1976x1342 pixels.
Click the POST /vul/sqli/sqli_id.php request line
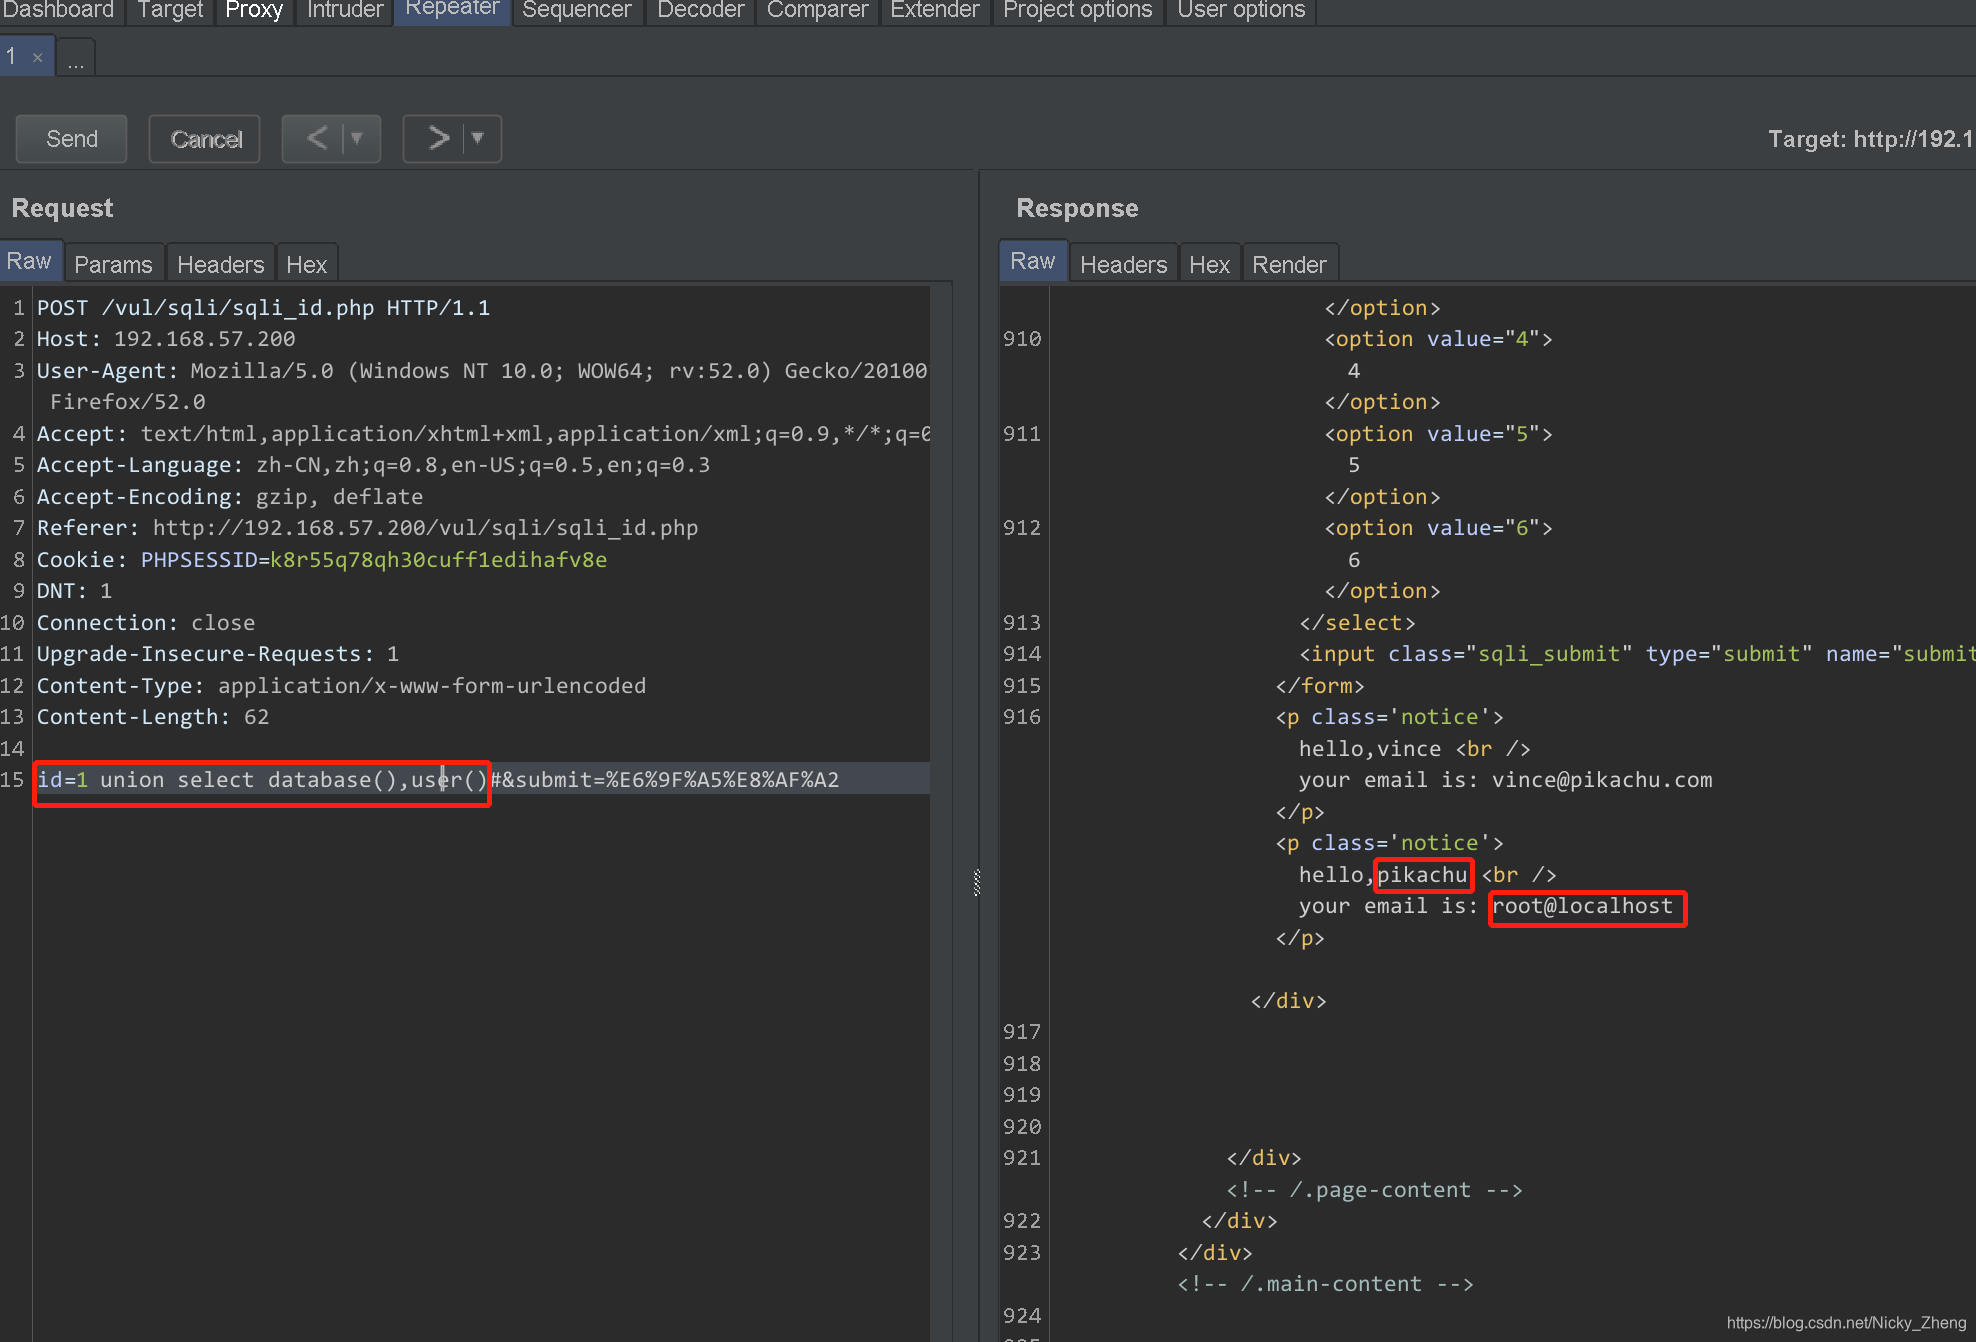pos(264,308)
